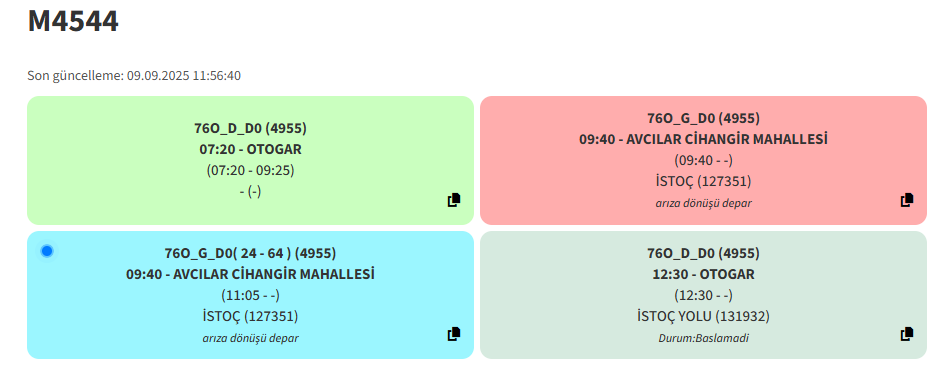Click İSTOÇ (127351) in the red card
The width and height of the screenshot is (950, 365).
703,181
